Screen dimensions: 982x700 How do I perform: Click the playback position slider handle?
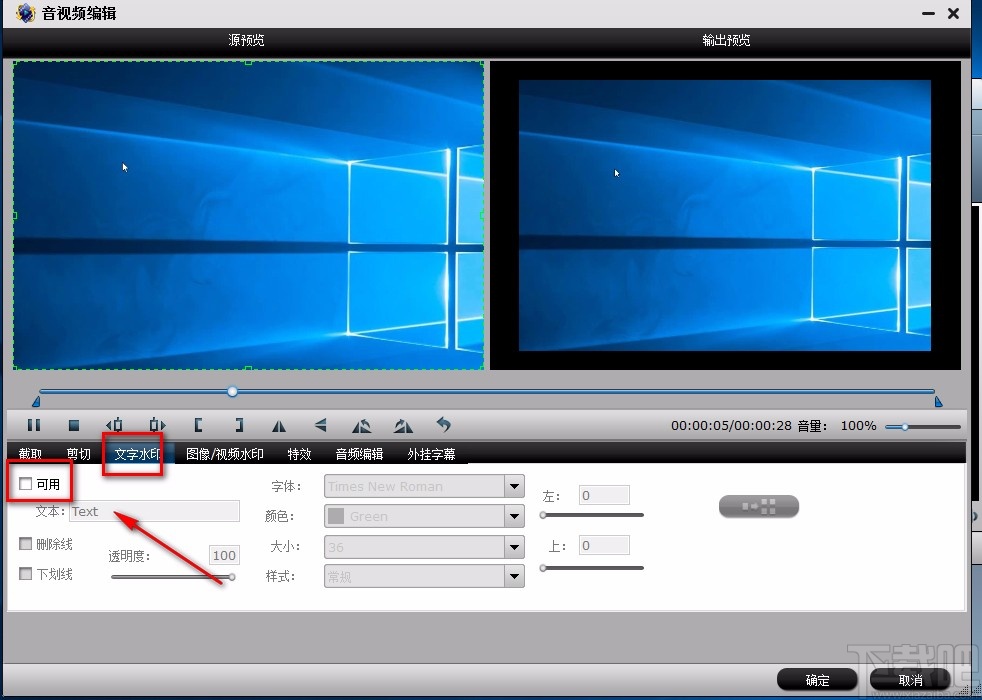click(232, 391)
